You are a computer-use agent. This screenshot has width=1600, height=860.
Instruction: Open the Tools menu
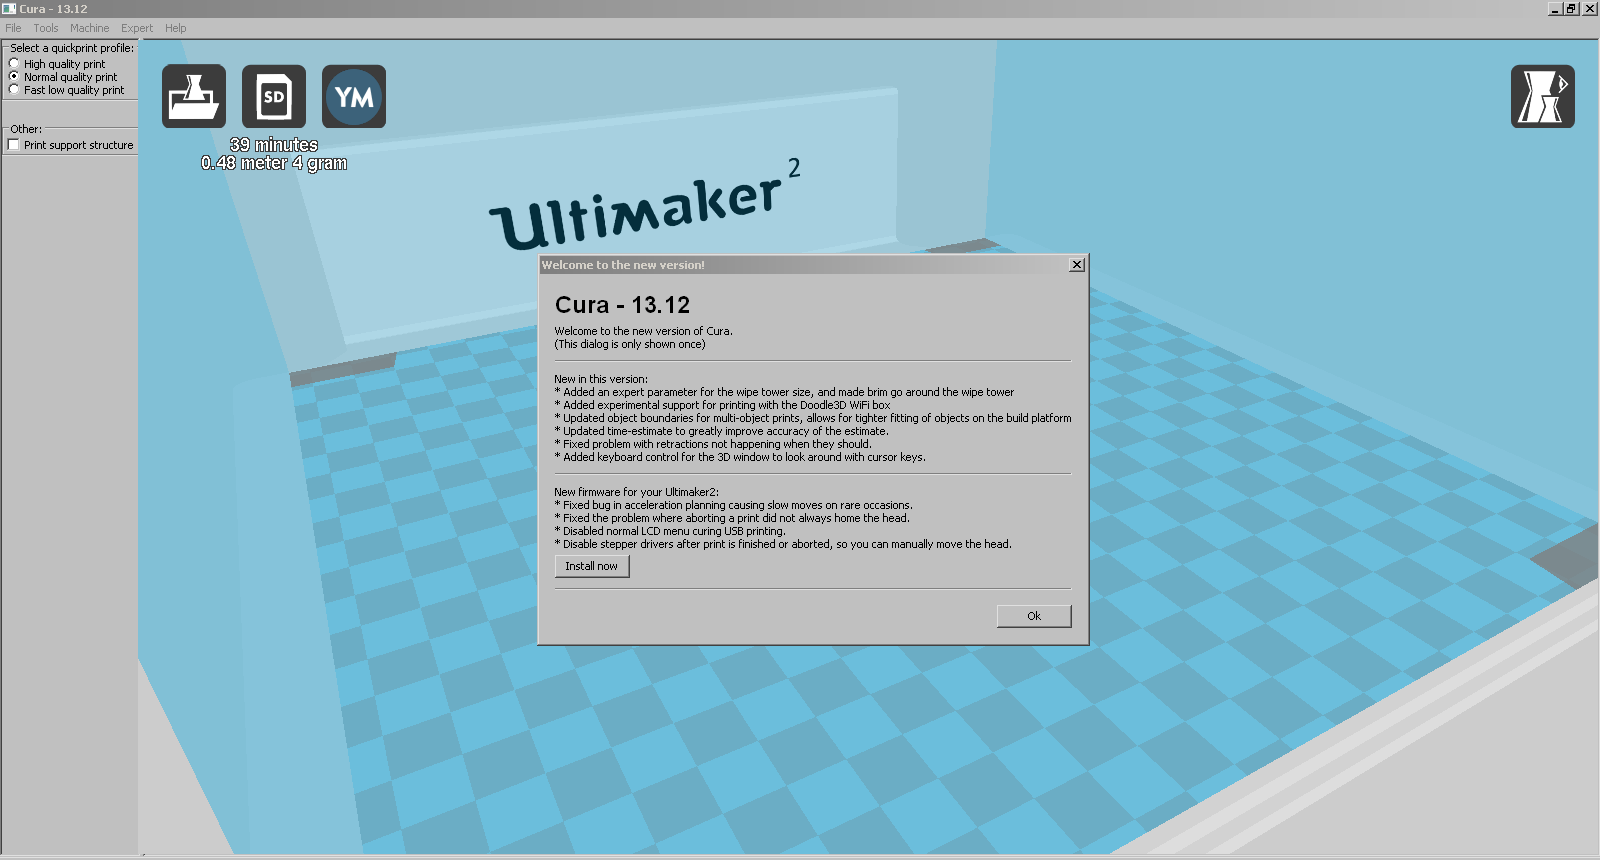point(46,28)
